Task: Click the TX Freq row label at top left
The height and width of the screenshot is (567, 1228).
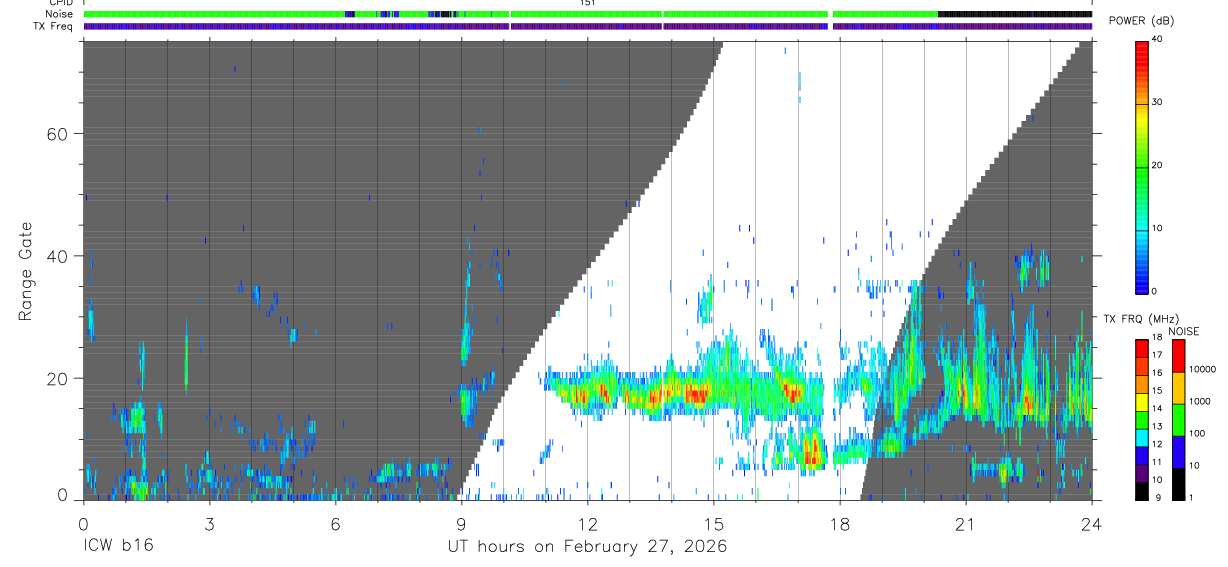Action: [53, 26]
